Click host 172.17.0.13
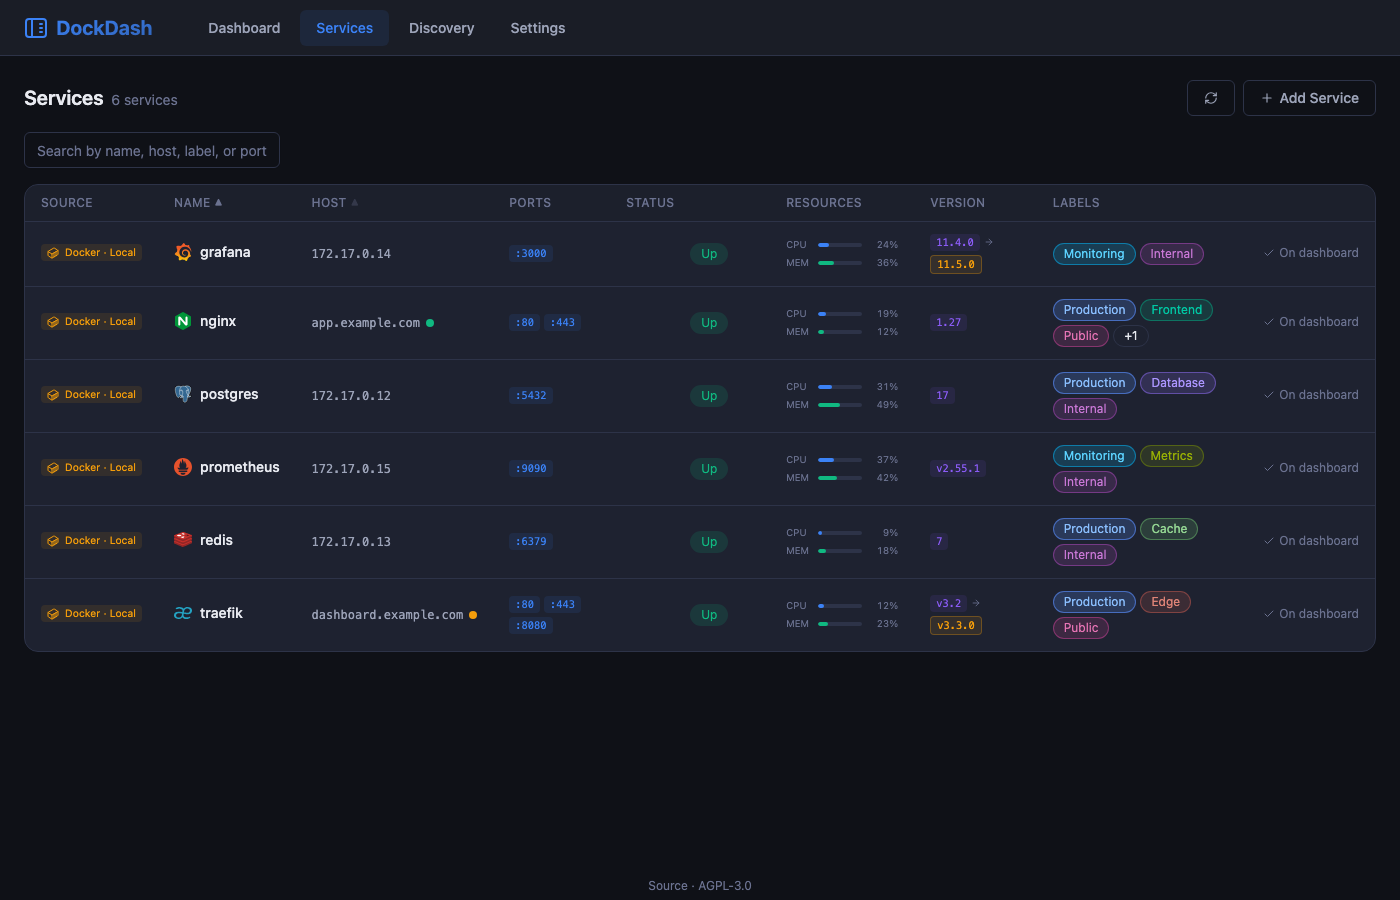Viewport: 1400px width, 900px height. 351,542
